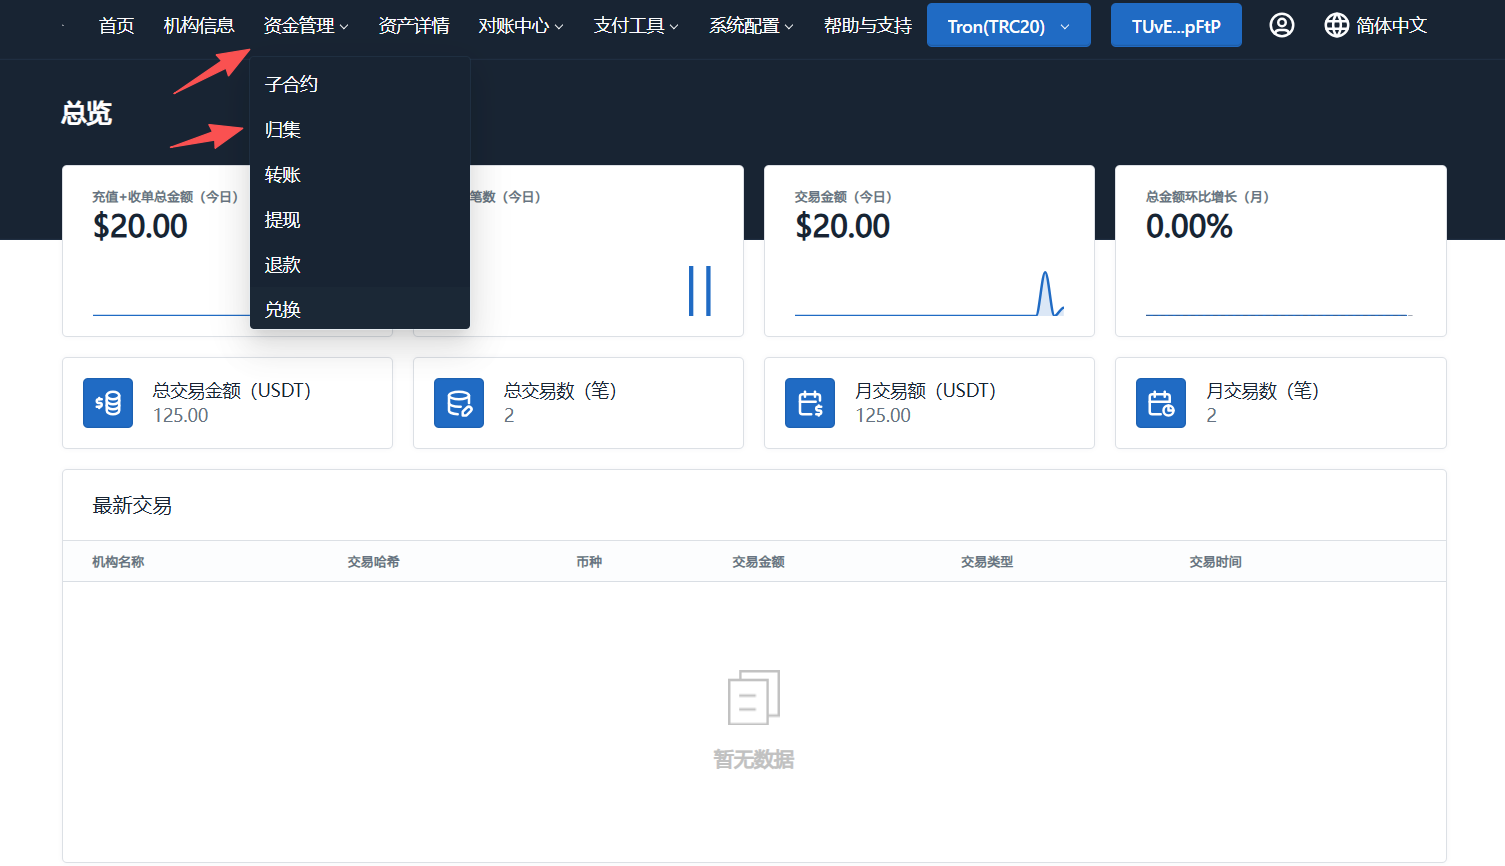This screenshot has width=1505, height=866.
Task: Click the bar chart in 笔数 card
Action: pyautogui.click(x=700, y=291)
